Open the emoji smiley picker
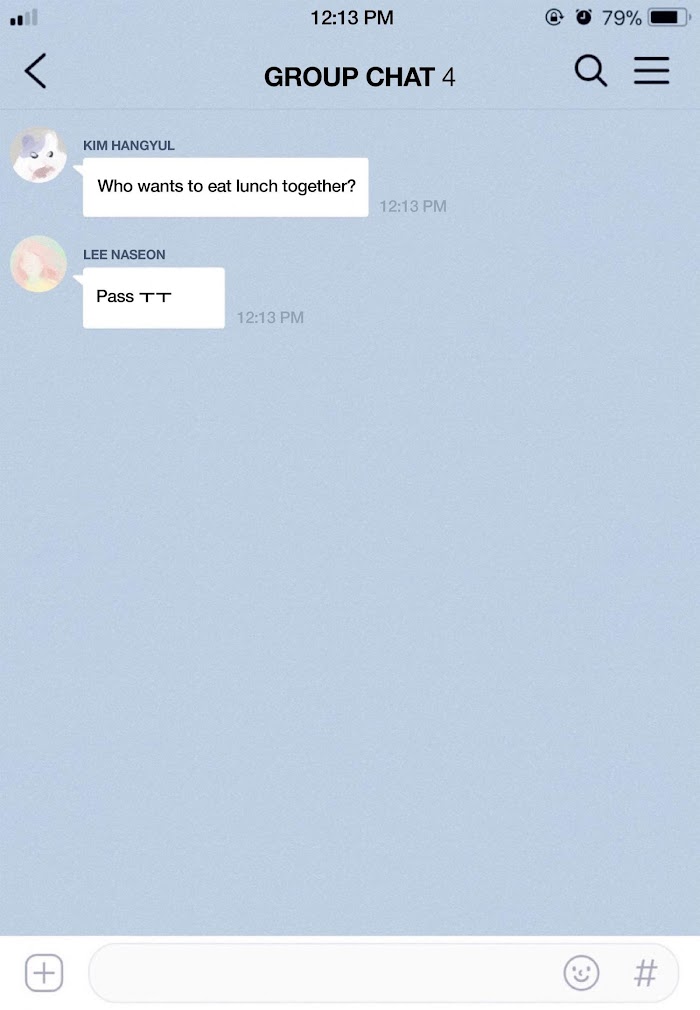Screen dimensions: 700x1010 pos(582,973)
